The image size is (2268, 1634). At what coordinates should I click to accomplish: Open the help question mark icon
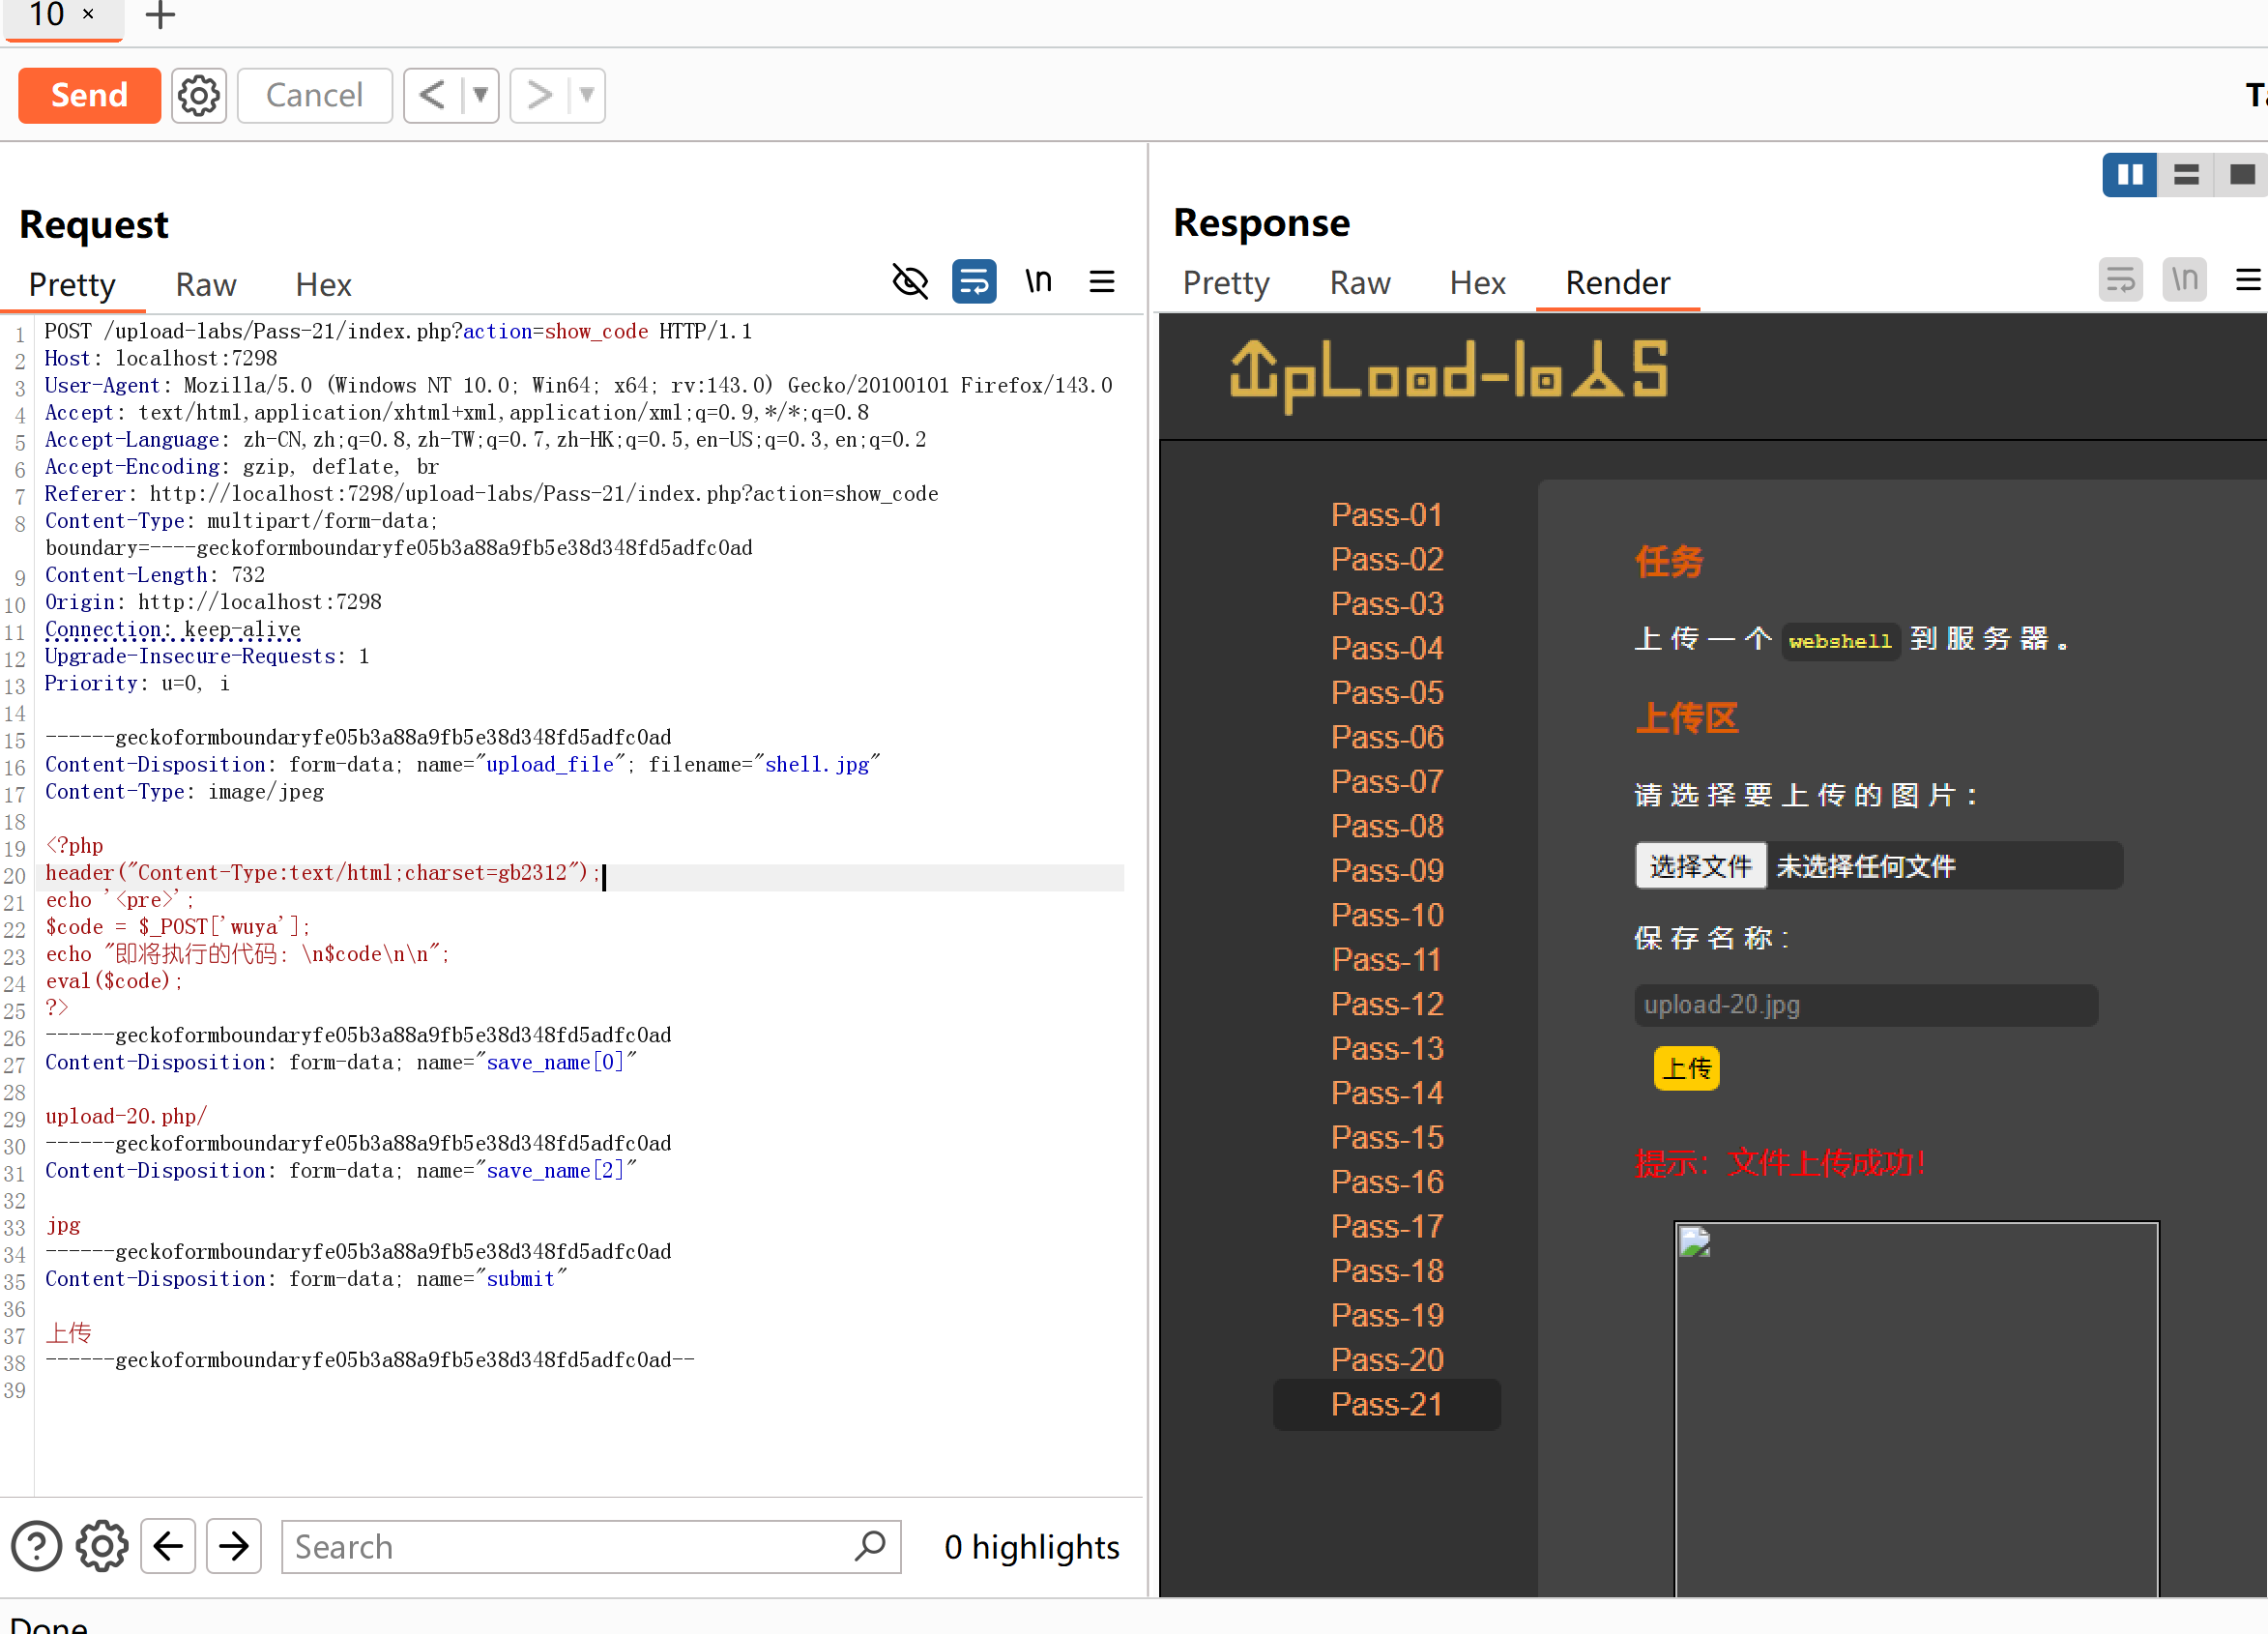[36, 1546]
